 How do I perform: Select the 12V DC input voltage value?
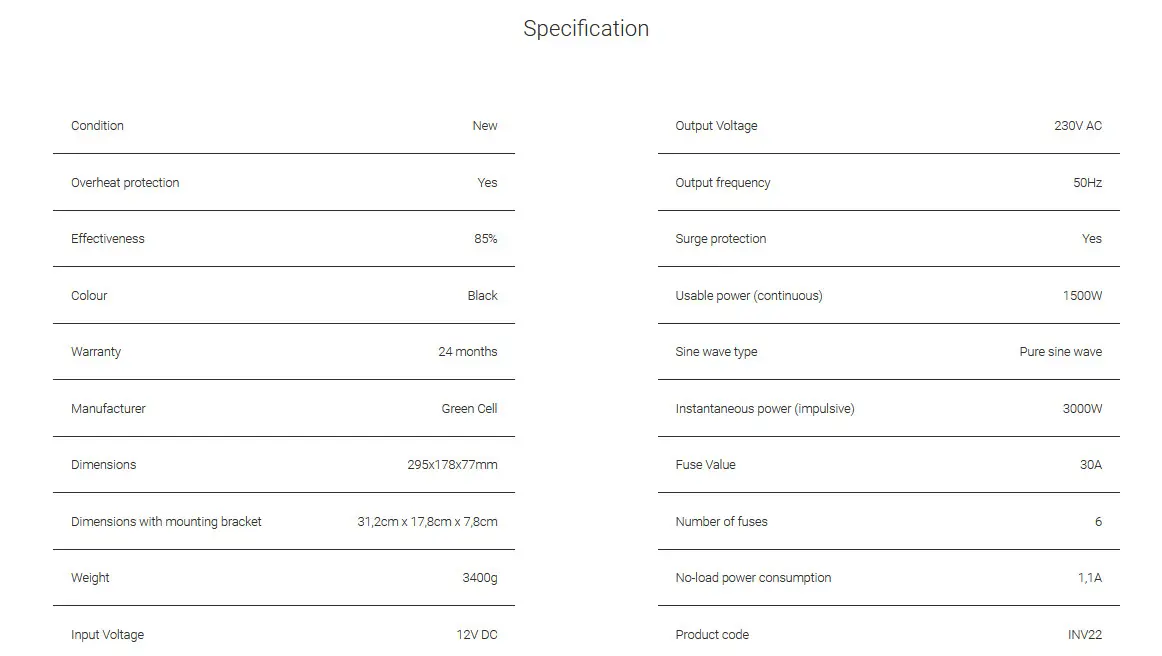click(x=476, y=635)
